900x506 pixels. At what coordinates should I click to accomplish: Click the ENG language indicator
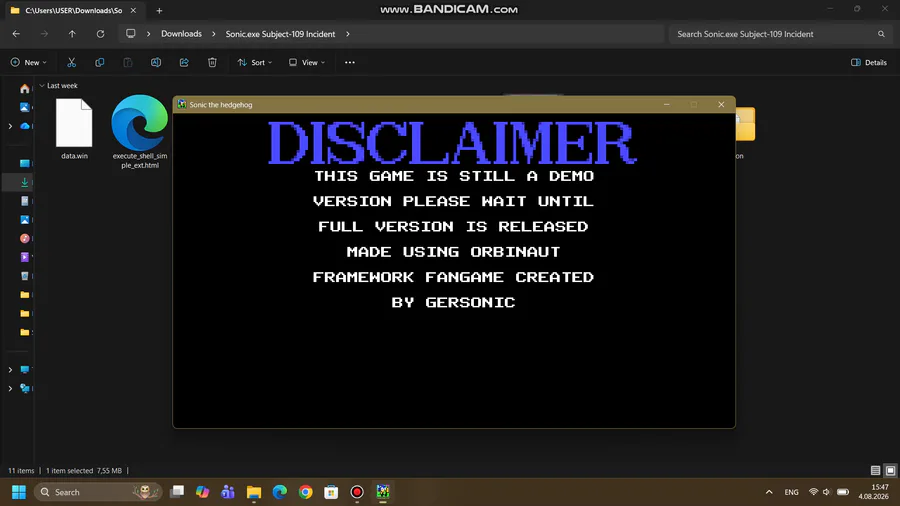pos(792,492)
